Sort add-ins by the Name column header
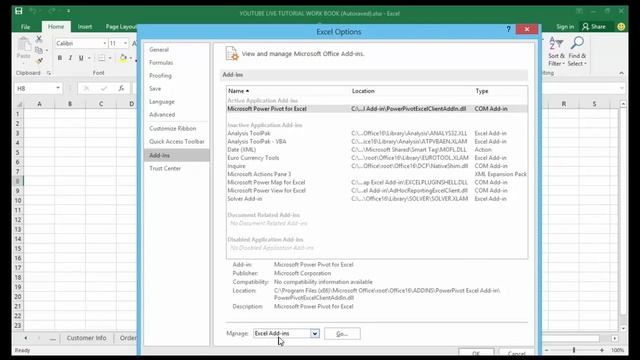 [x=288, y=91]
